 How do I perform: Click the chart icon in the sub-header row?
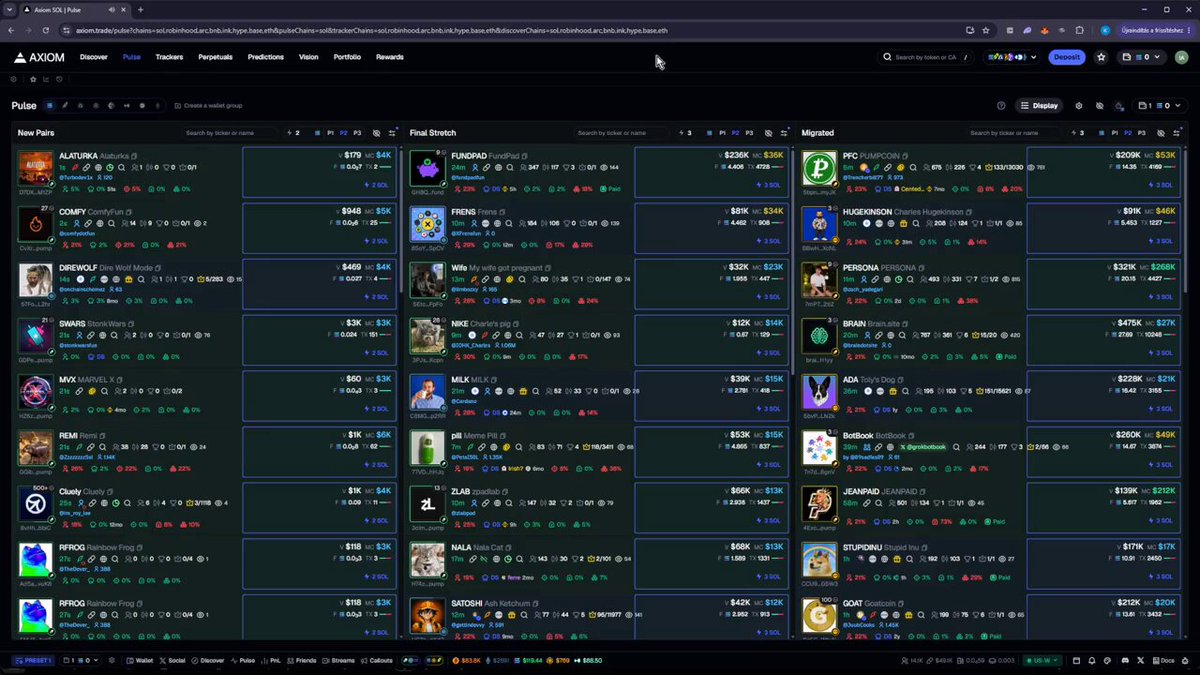click(x=46, y=79)
